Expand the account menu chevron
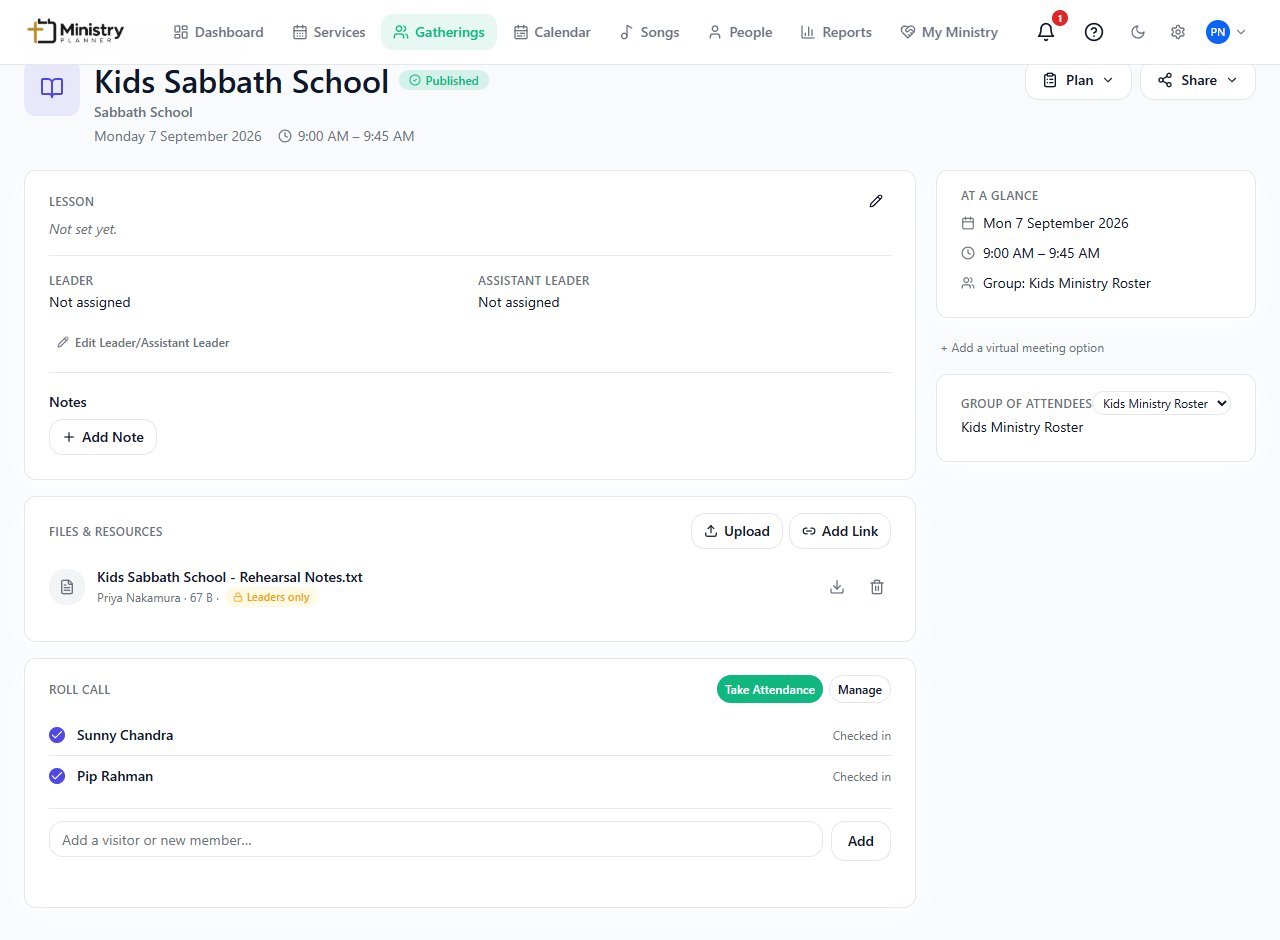This screenshot has height=940, width=1280. 1241,32
